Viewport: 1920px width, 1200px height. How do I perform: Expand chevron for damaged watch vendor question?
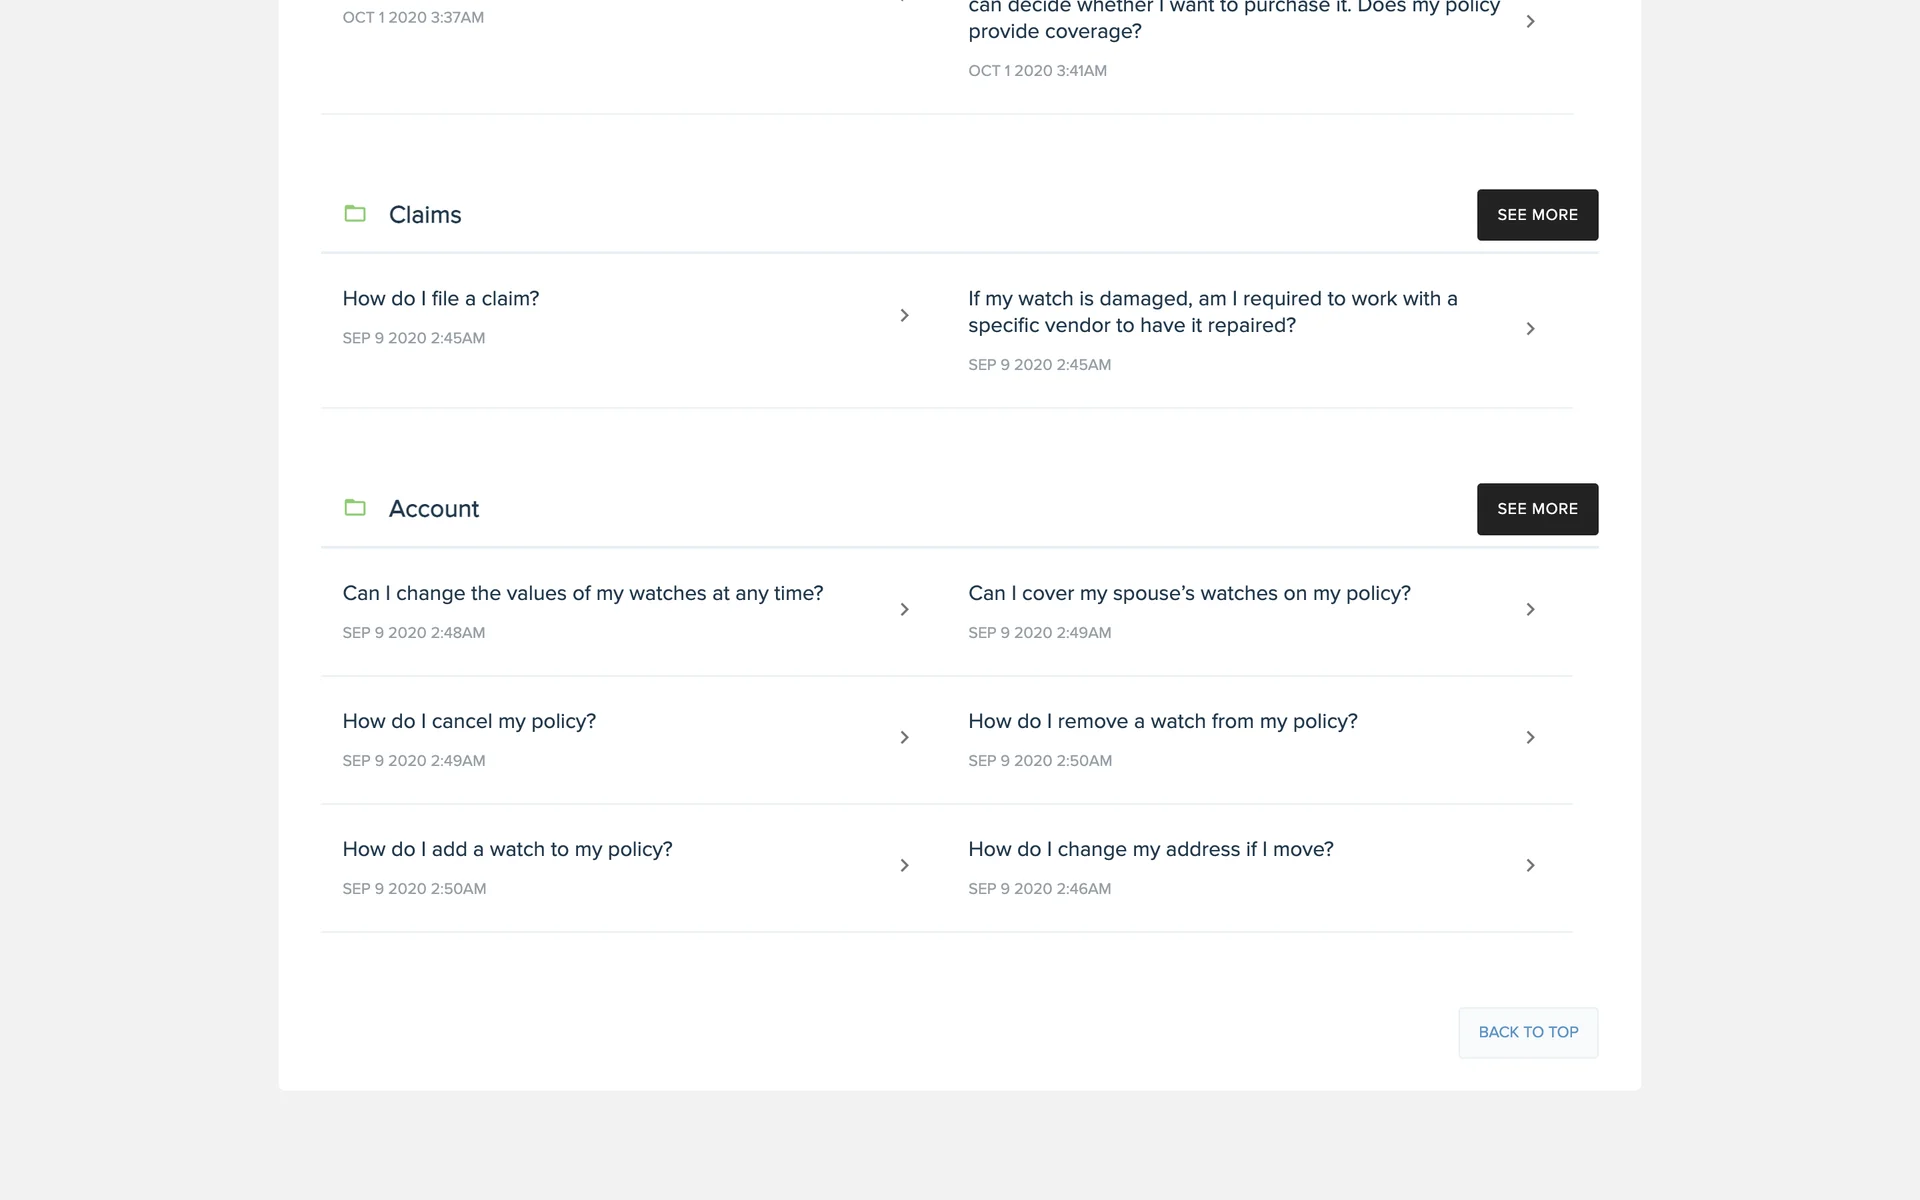tap(1530, 329)
